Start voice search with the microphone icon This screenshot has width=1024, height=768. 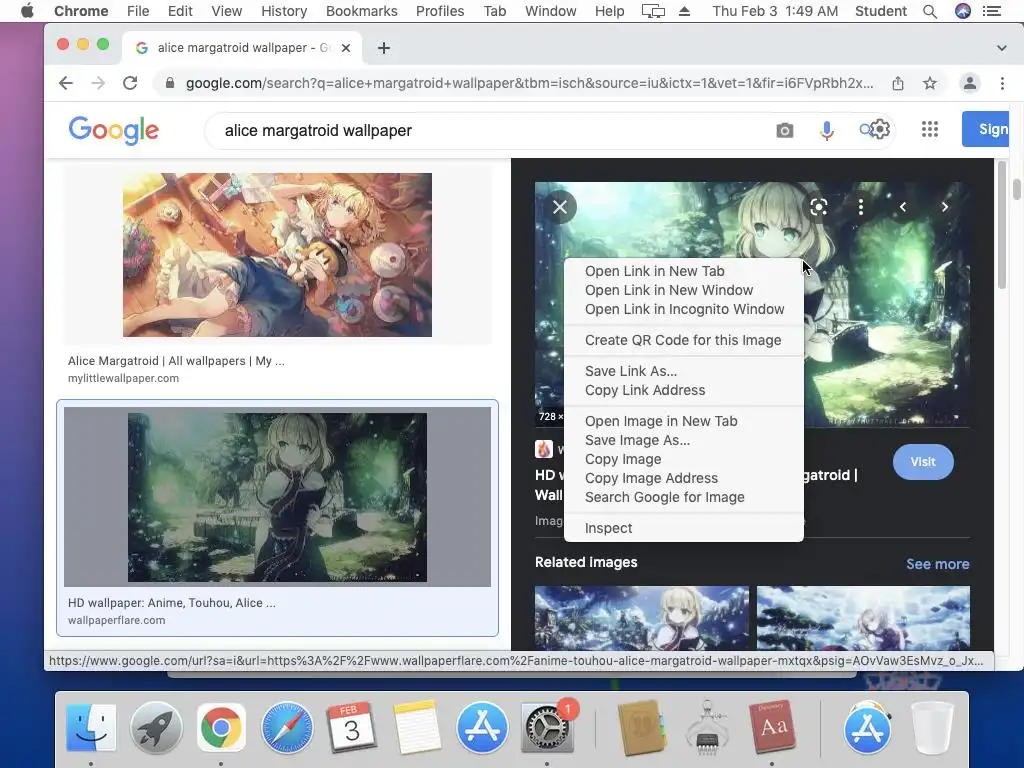(826, 131)
